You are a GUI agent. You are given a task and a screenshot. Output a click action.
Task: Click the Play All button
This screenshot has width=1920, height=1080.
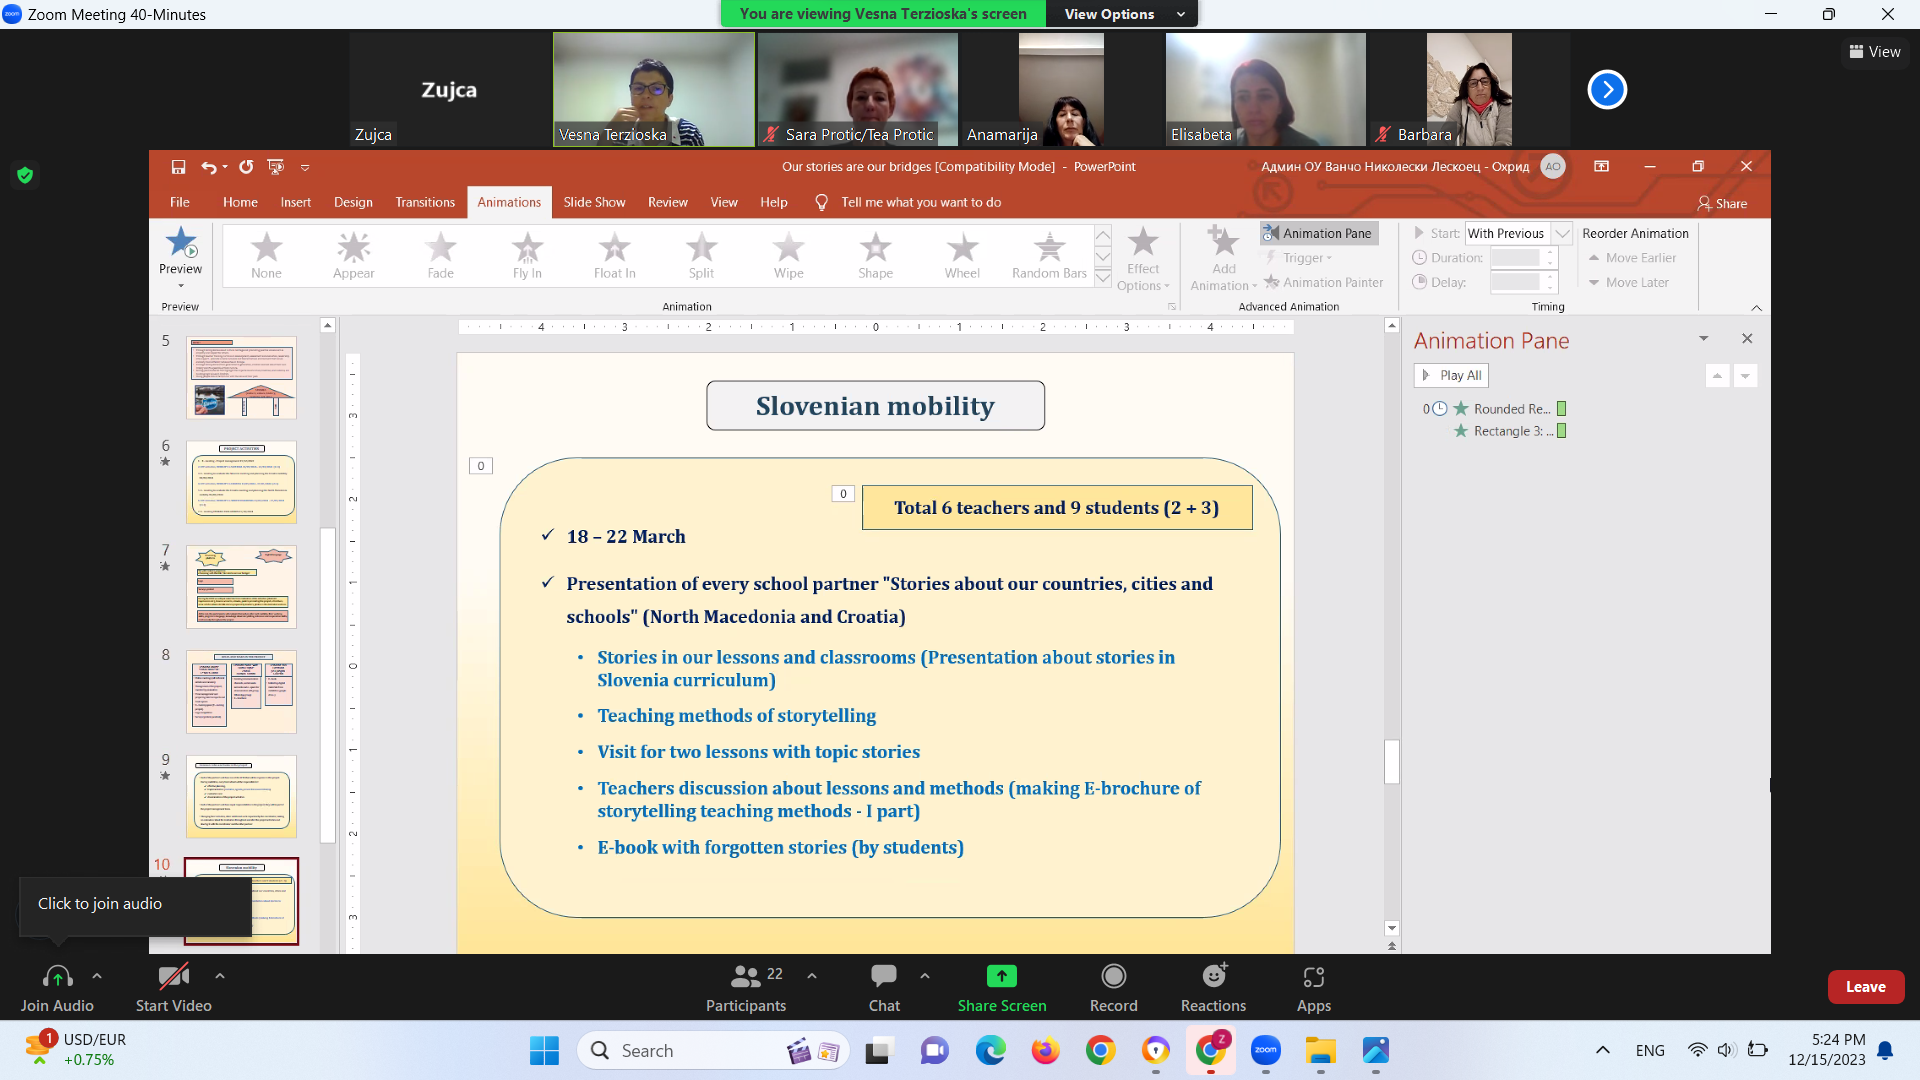[1451, 375]
